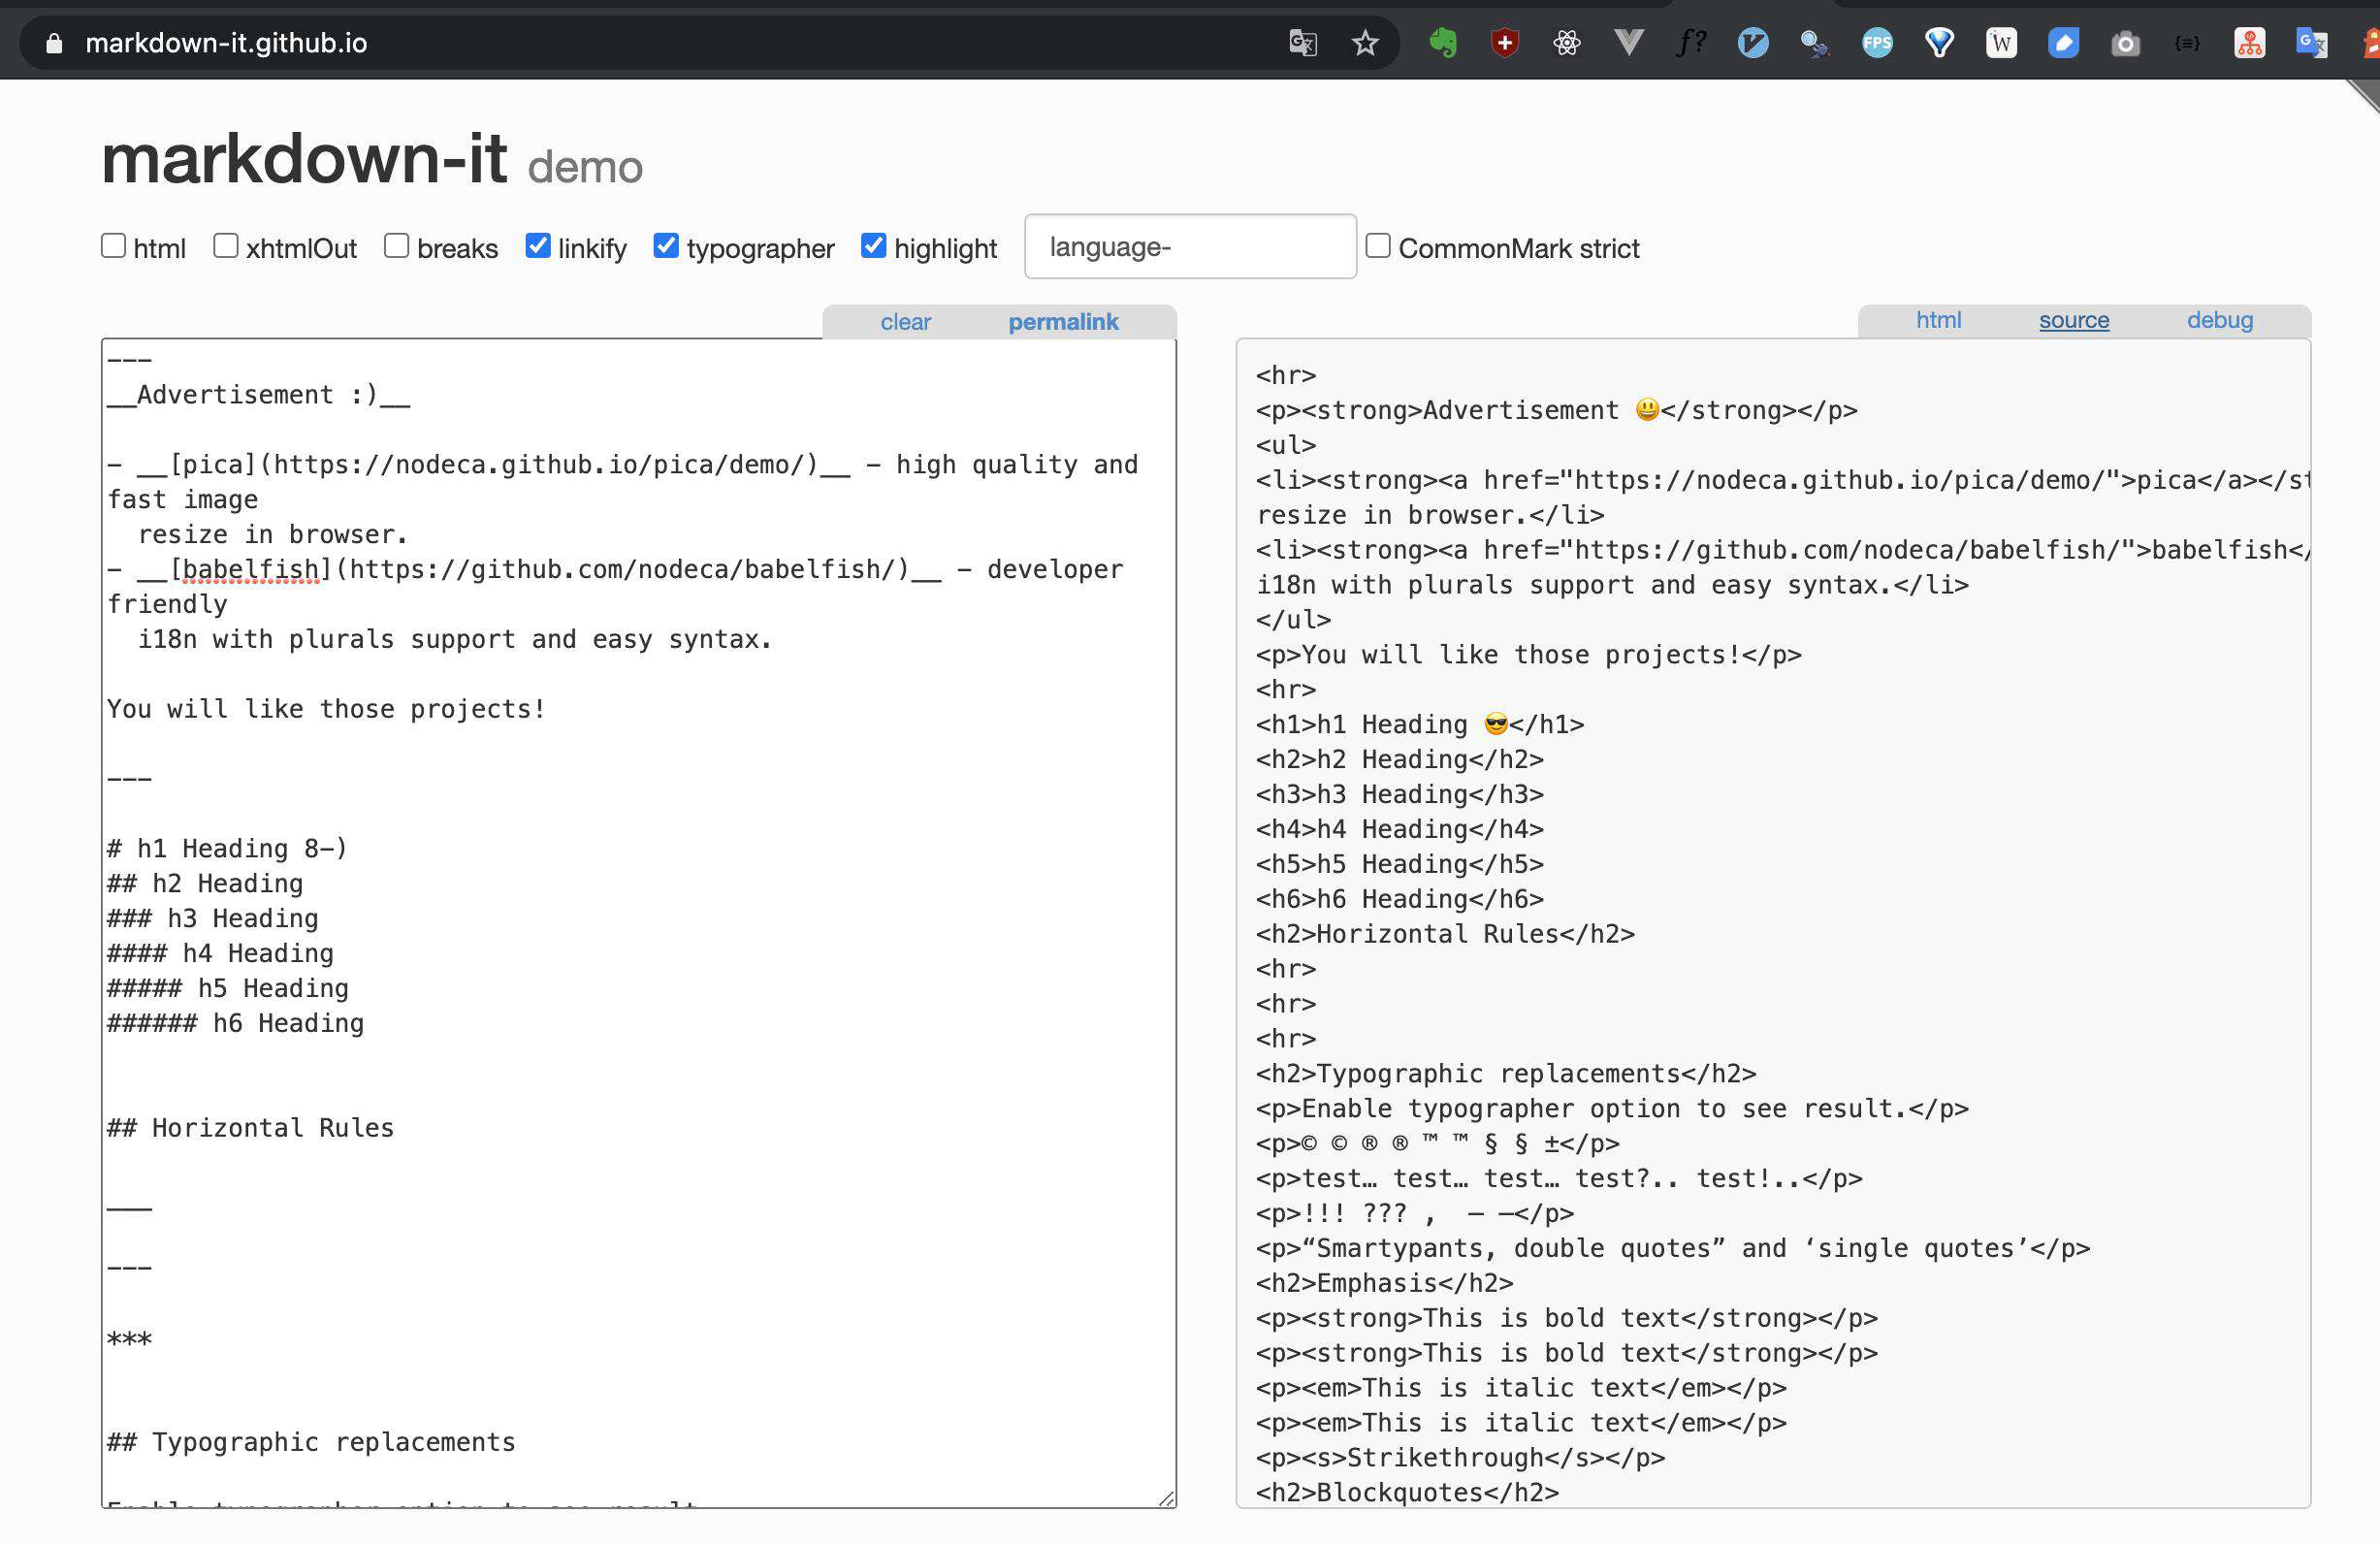Select the source output tab

2074,320
